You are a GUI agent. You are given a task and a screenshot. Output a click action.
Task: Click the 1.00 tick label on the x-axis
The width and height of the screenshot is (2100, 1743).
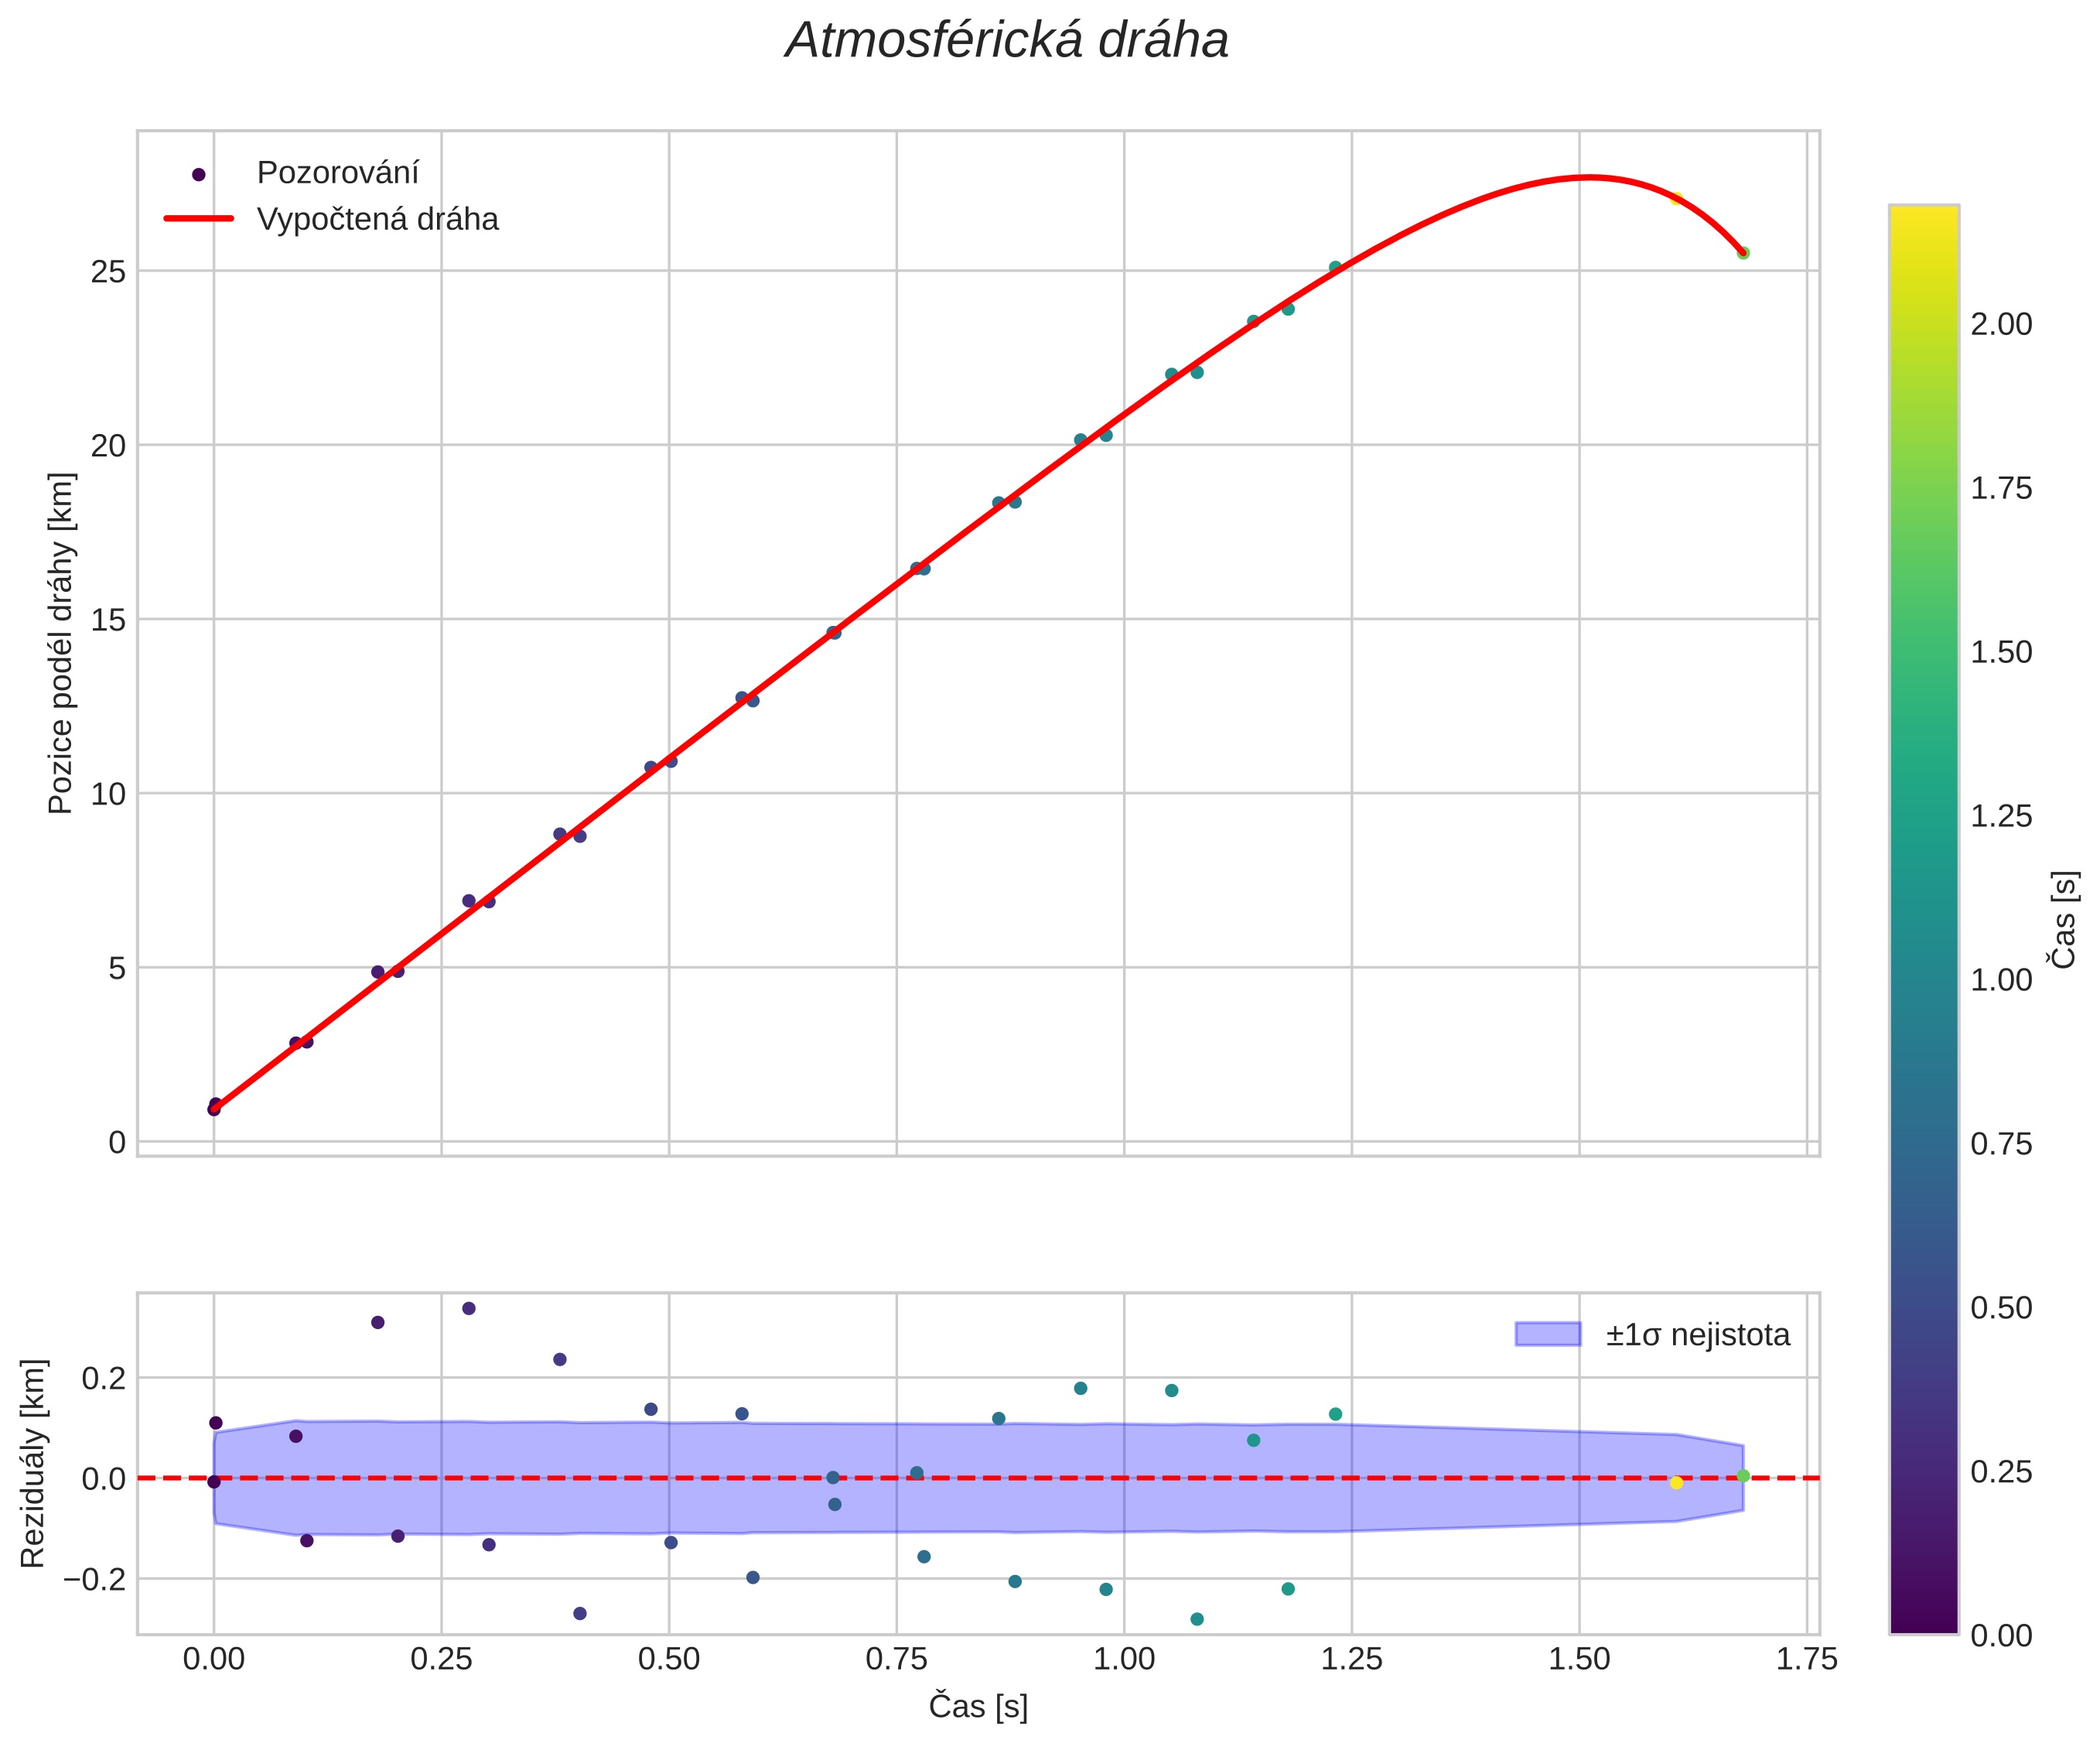(1124, 1659)
